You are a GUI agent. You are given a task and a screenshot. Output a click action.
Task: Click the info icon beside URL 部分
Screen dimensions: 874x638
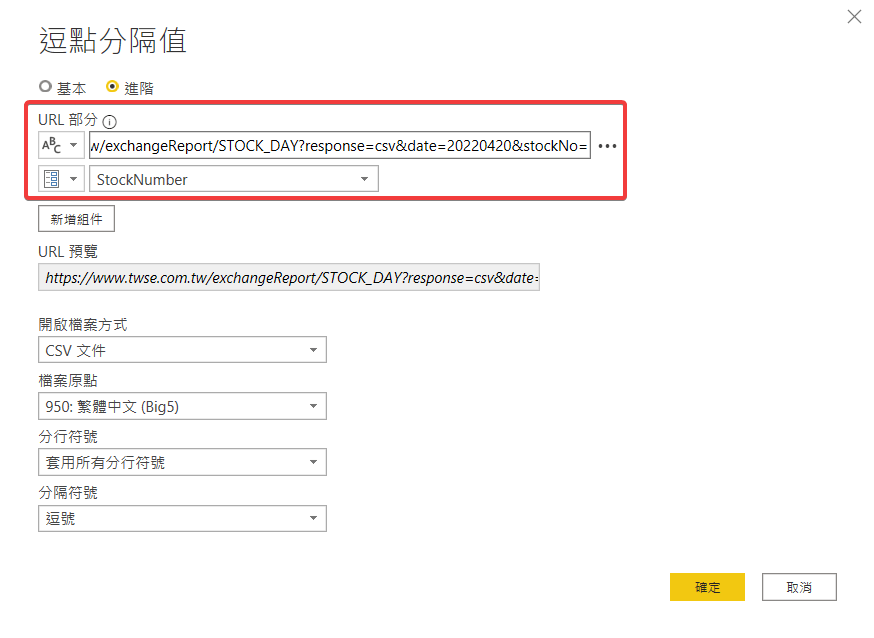coord(110,122)
